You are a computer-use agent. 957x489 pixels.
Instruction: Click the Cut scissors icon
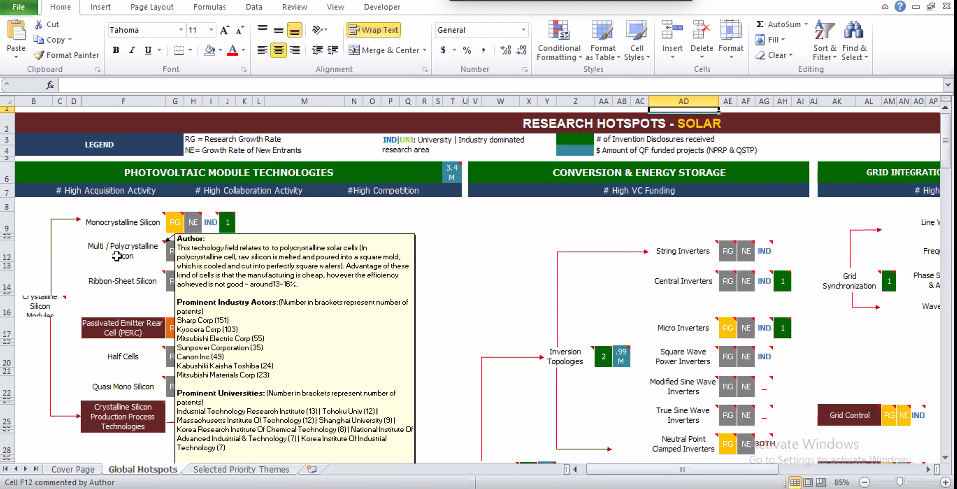point(38,24)
